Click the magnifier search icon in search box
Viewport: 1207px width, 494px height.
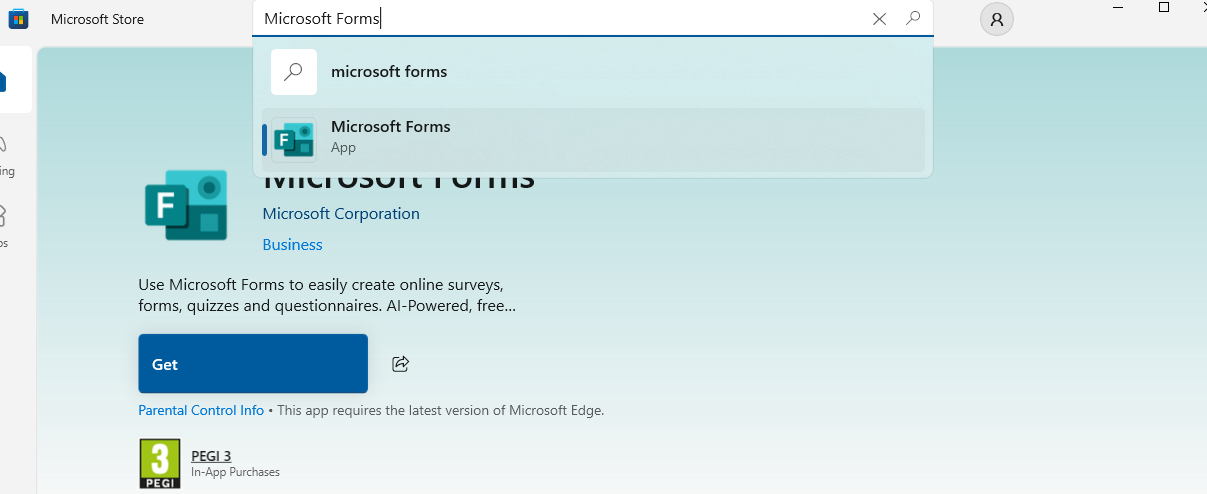(913, 18)
